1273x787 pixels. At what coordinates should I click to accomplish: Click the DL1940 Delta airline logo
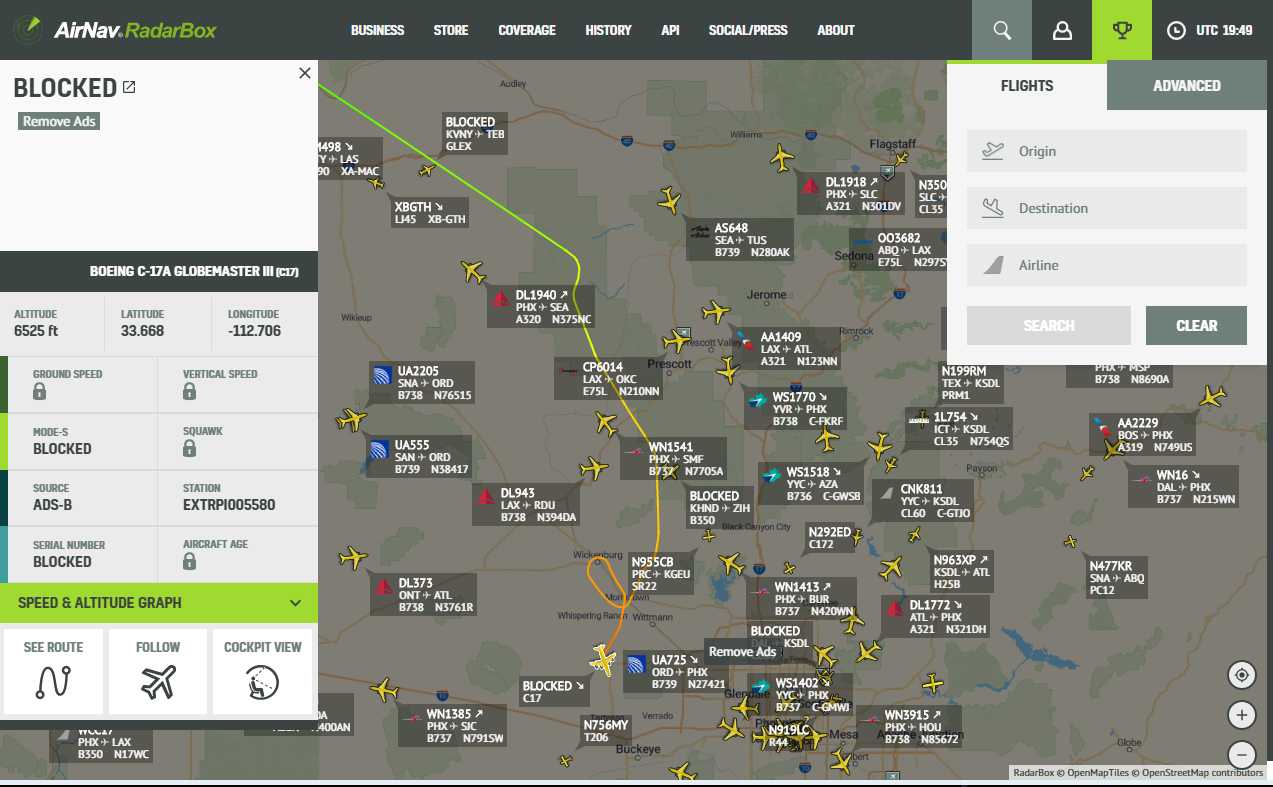(502, 299)
